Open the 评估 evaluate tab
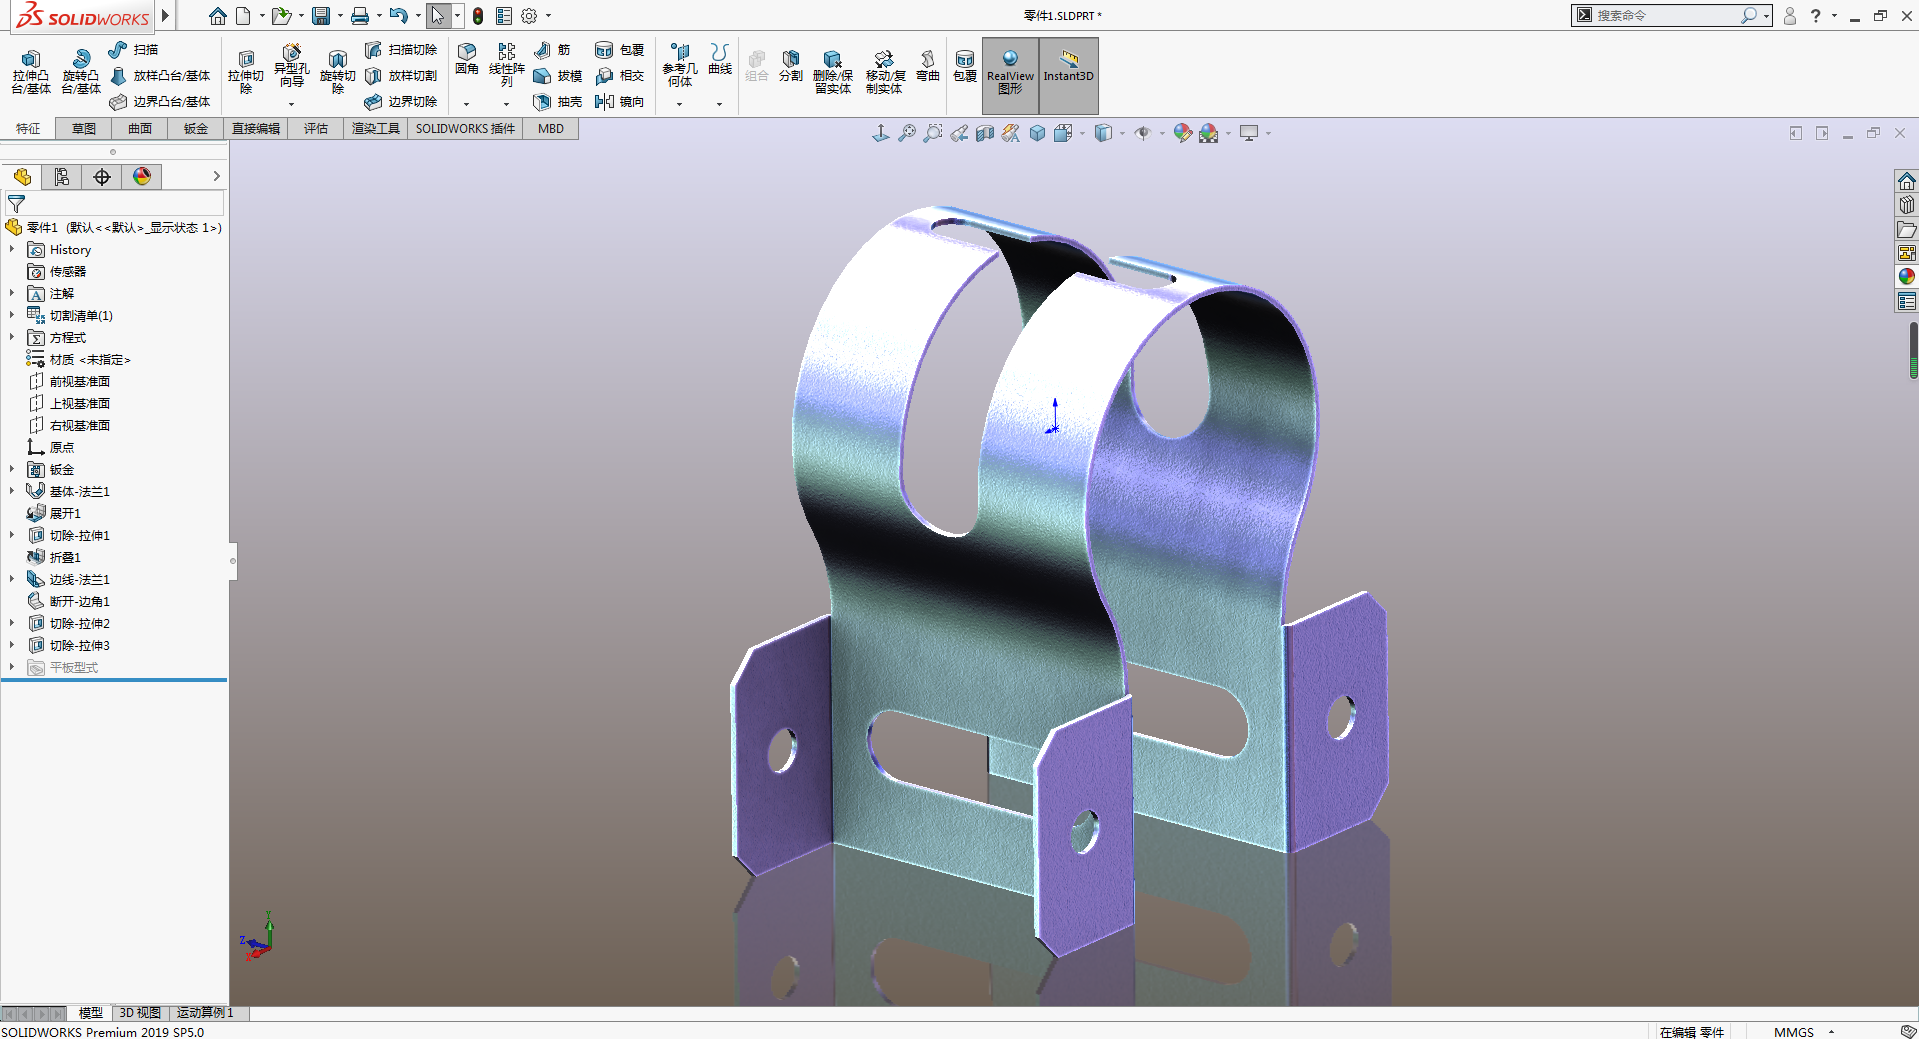The image size is (1919, 1039). [x=316, y=129]
